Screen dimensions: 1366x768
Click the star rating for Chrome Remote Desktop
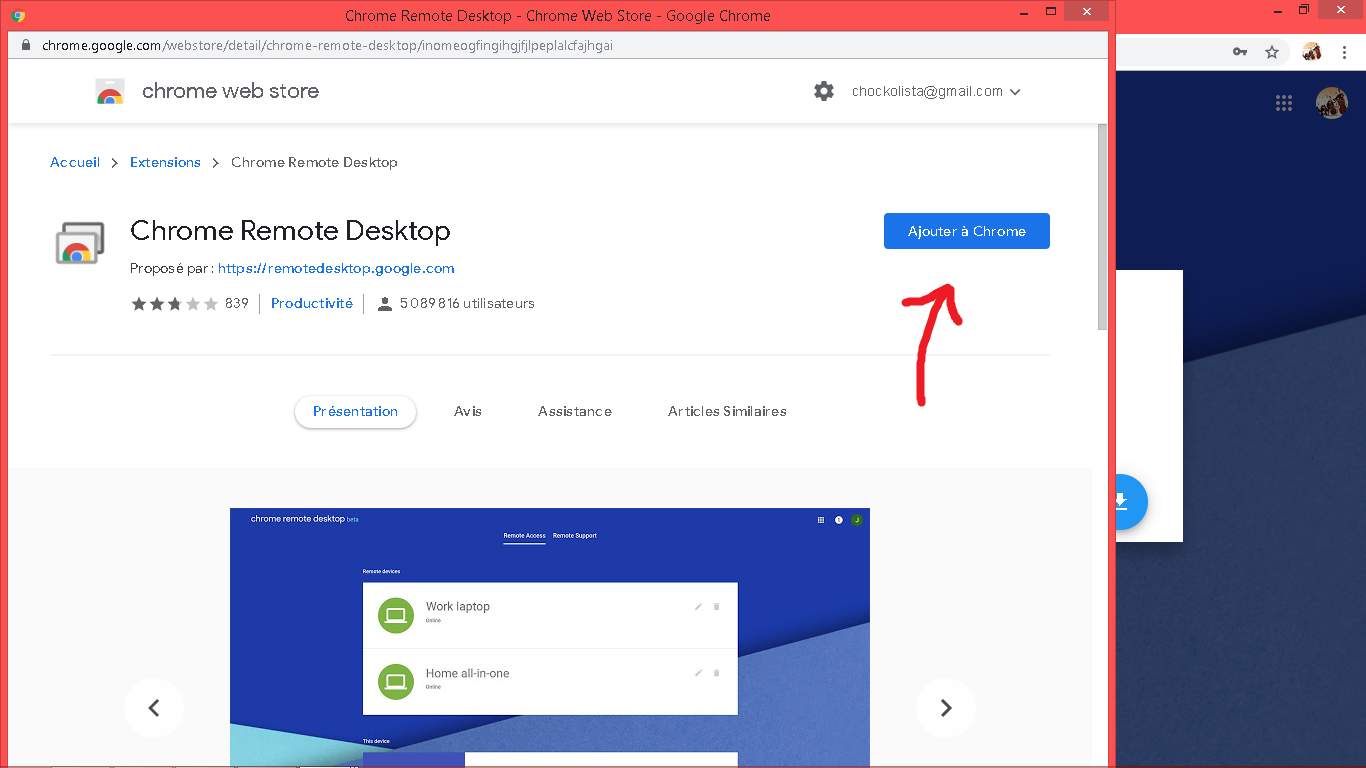[174, 303]
